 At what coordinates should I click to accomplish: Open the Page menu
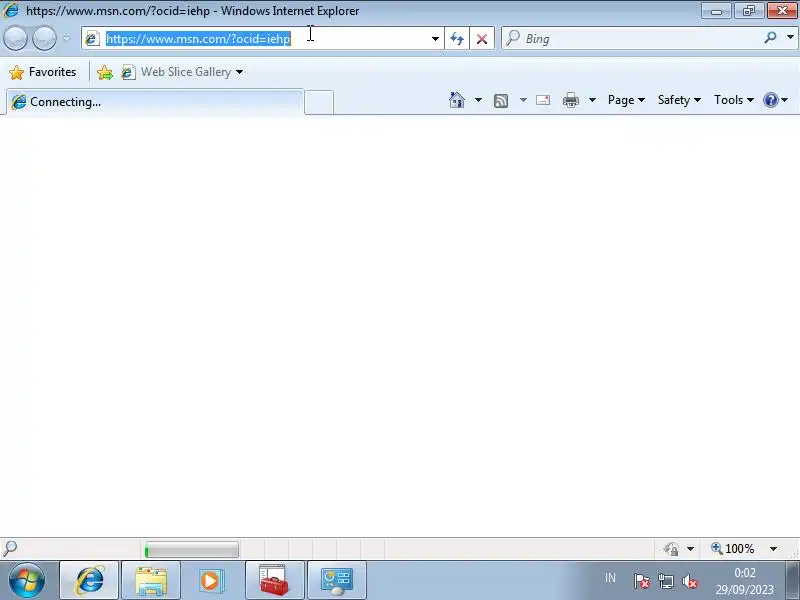626,100
